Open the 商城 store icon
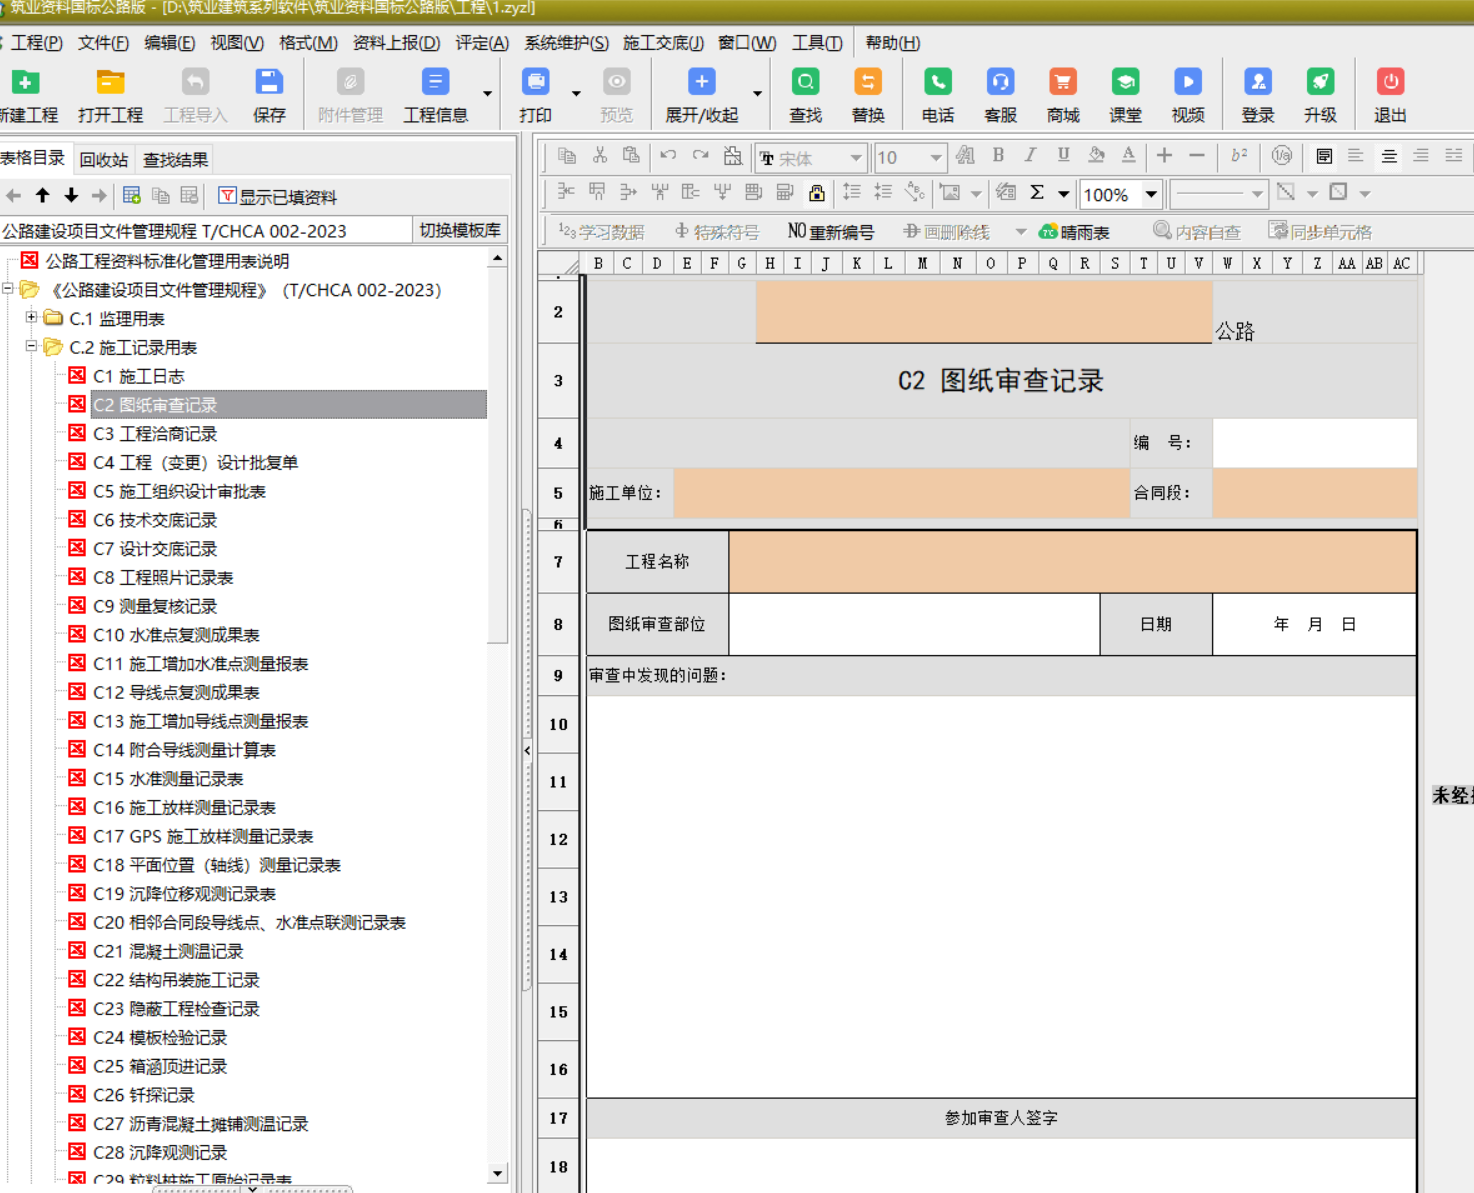The height and width of the screenshot is (1193, 1474). (1062, 83)
